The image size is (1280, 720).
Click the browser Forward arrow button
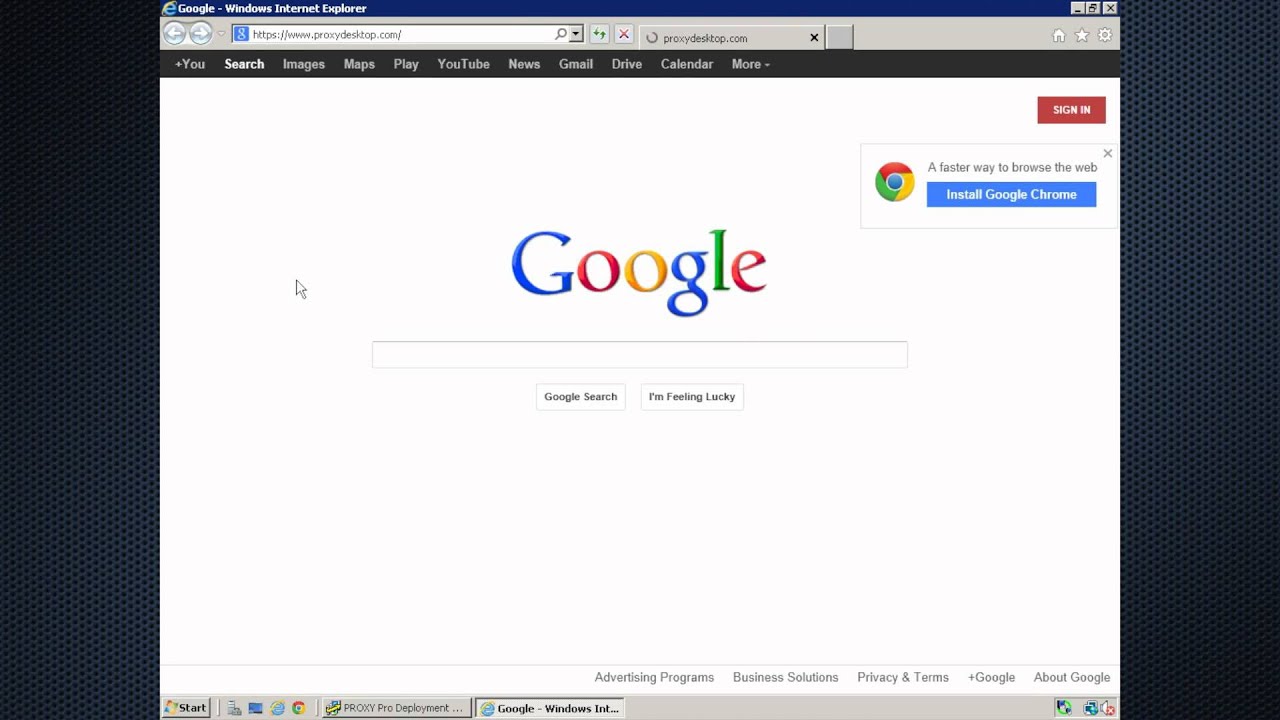201,34
